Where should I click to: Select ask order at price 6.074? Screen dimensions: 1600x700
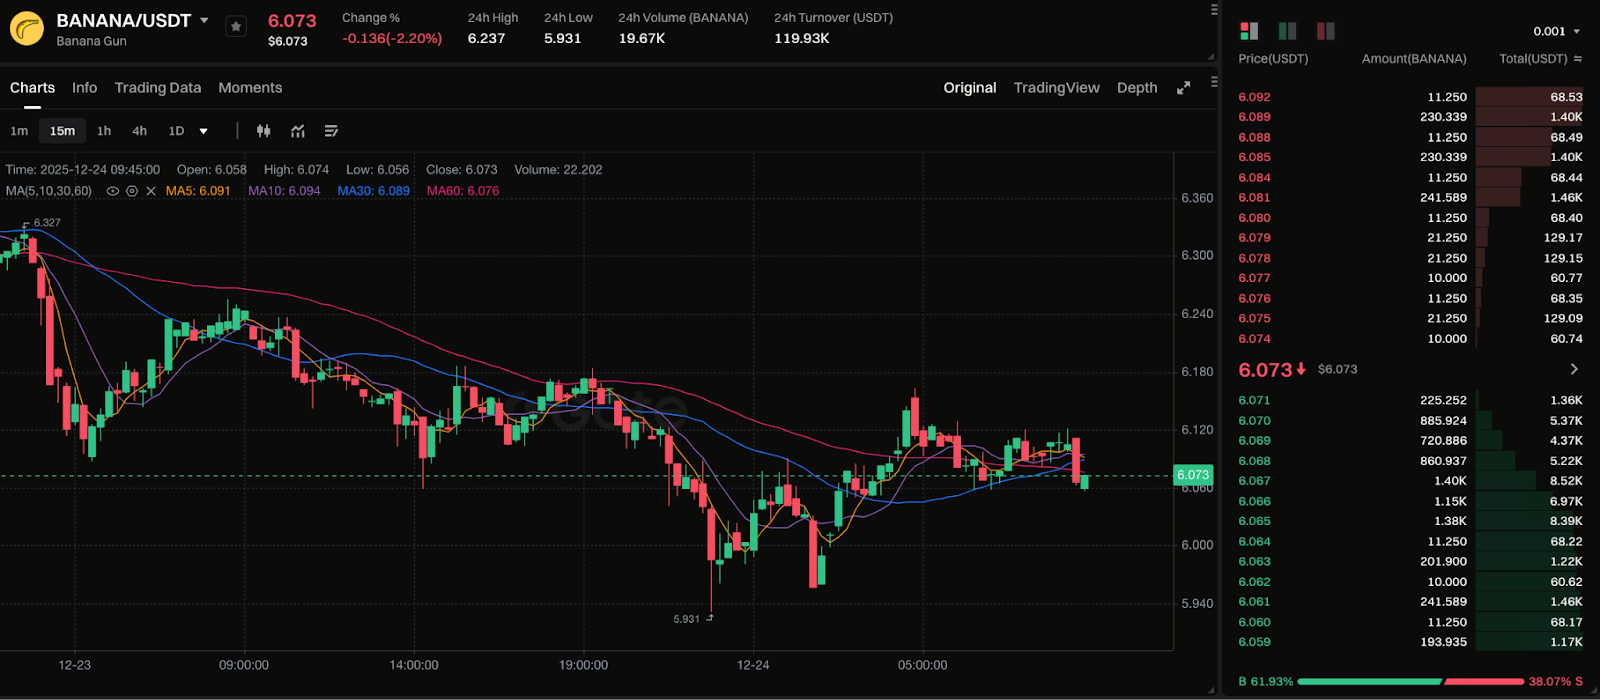coord(1410,339)
